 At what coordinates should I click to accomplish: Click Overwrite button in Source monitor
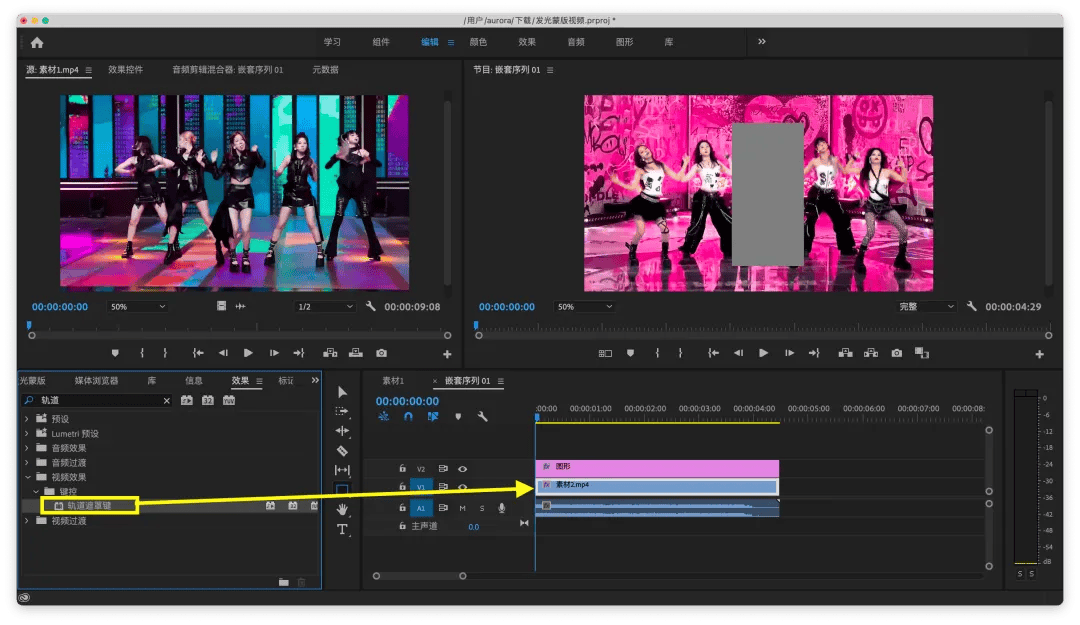pos(355,353)
